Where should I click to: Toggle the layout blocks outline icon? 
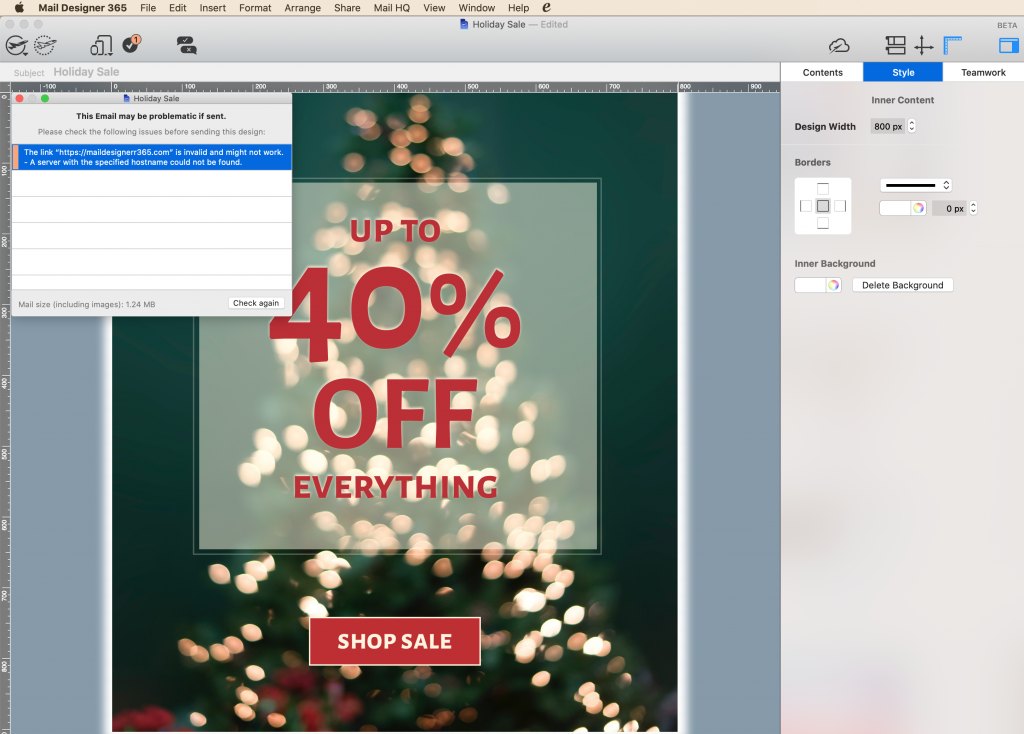(x=895, y=45)
